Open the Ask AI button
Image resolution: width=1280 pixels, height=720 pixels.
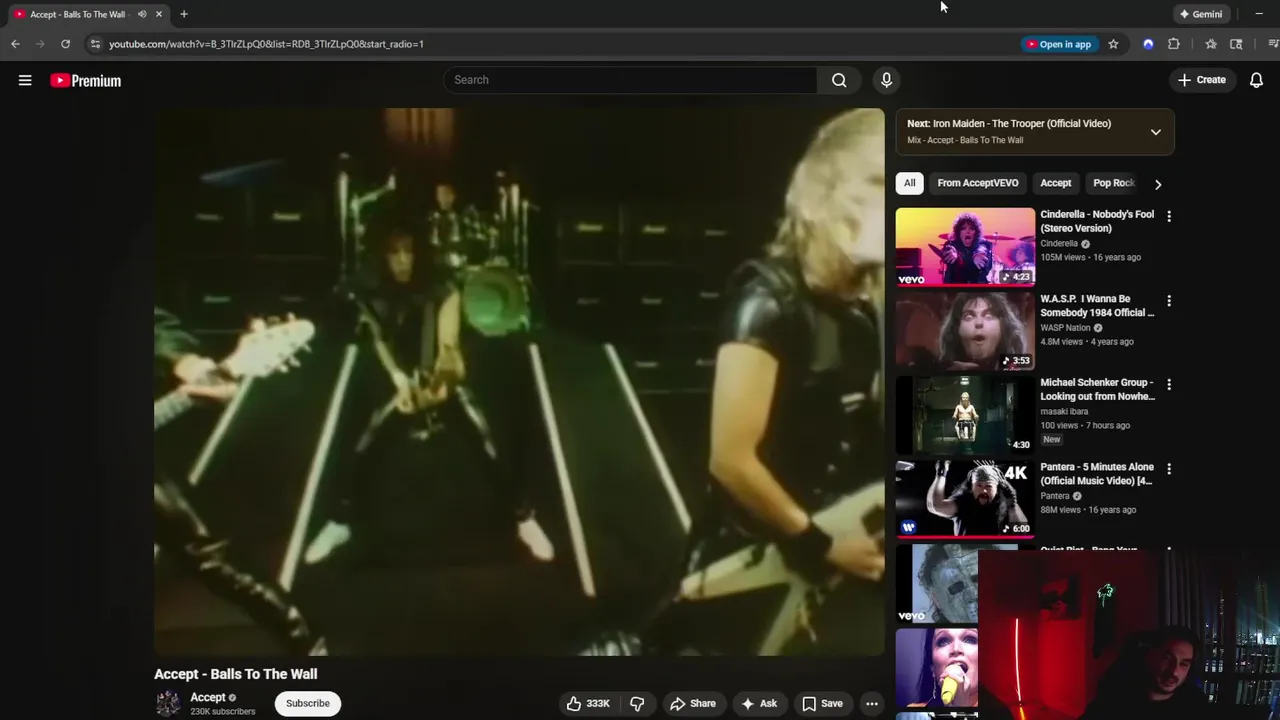(x=758, y=703)
